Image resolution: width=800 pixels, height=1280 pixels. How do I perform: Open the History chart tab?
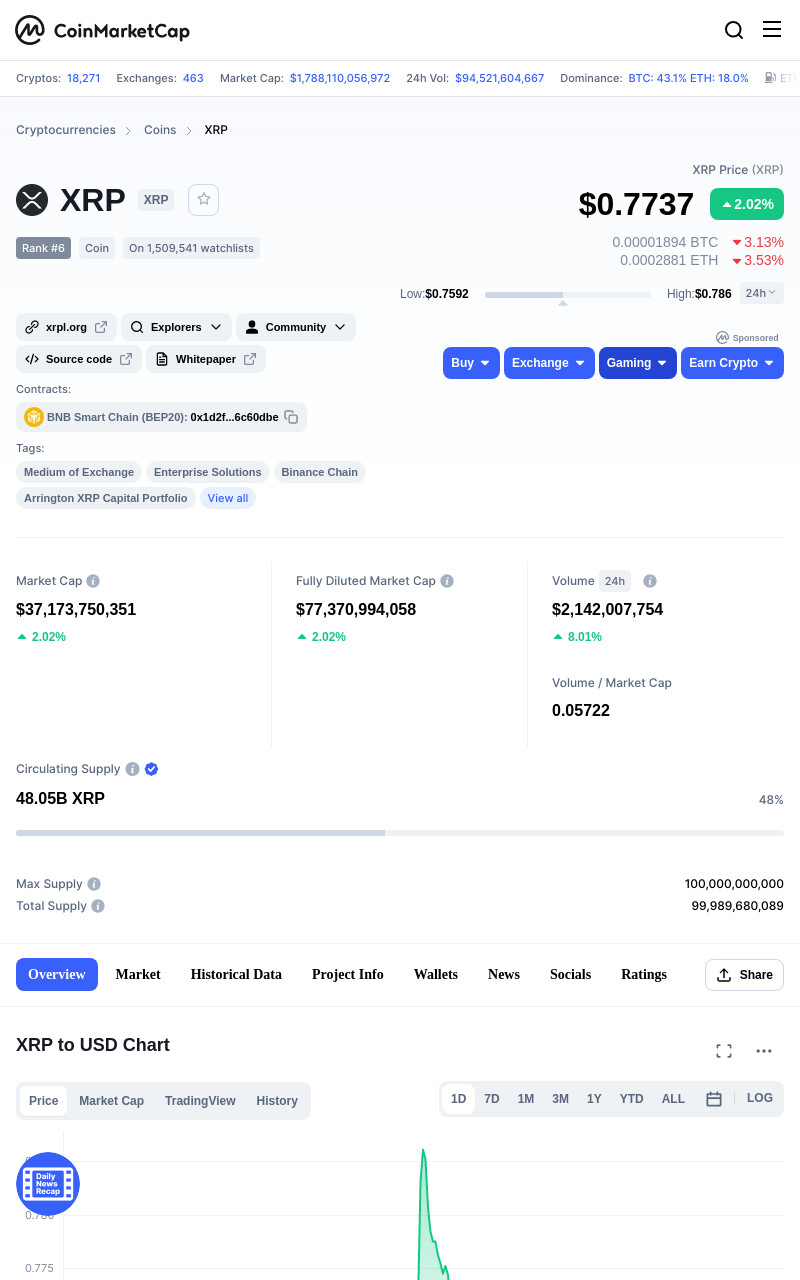[277, 1101]
